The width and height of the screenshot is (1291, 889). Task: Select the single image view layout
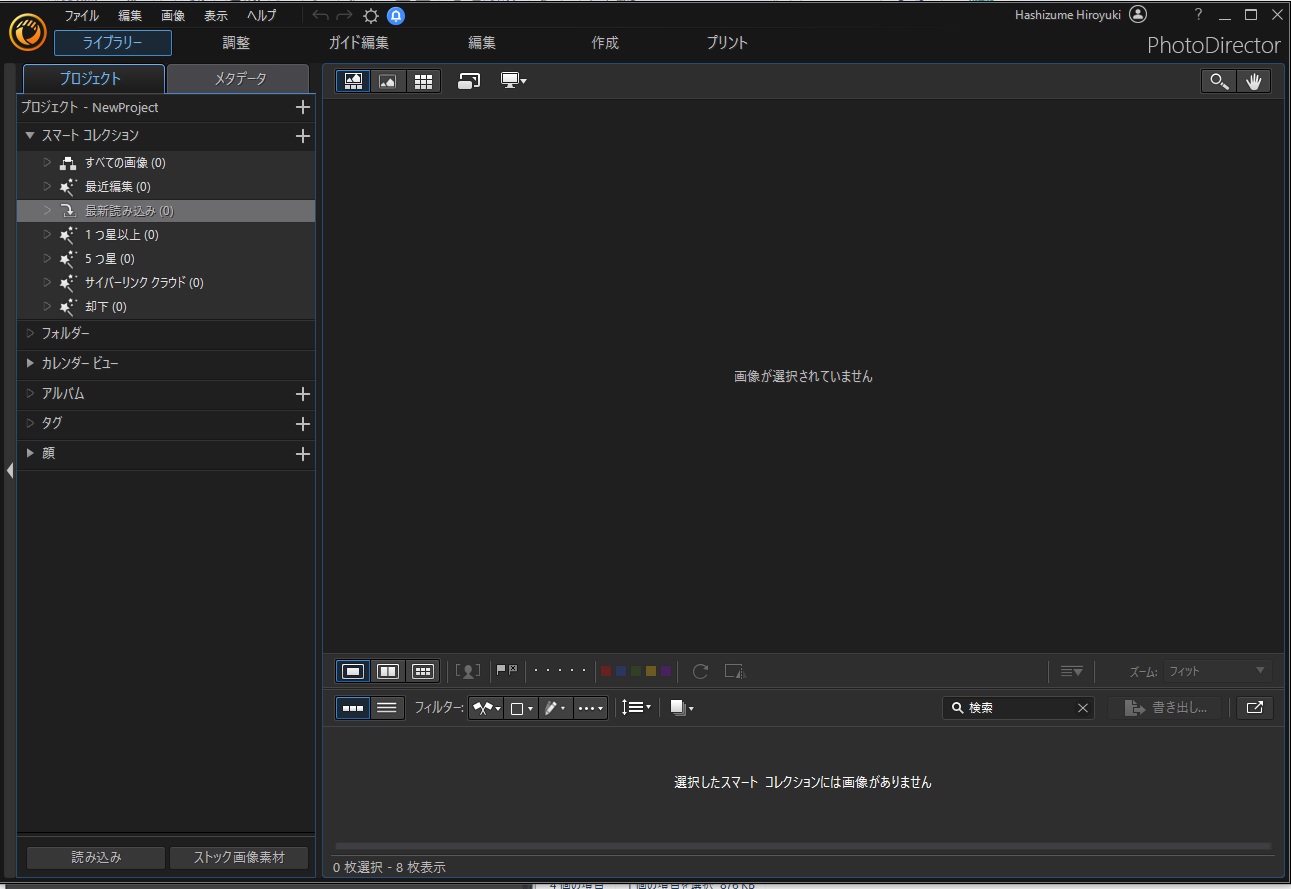[x=353, y=671]
